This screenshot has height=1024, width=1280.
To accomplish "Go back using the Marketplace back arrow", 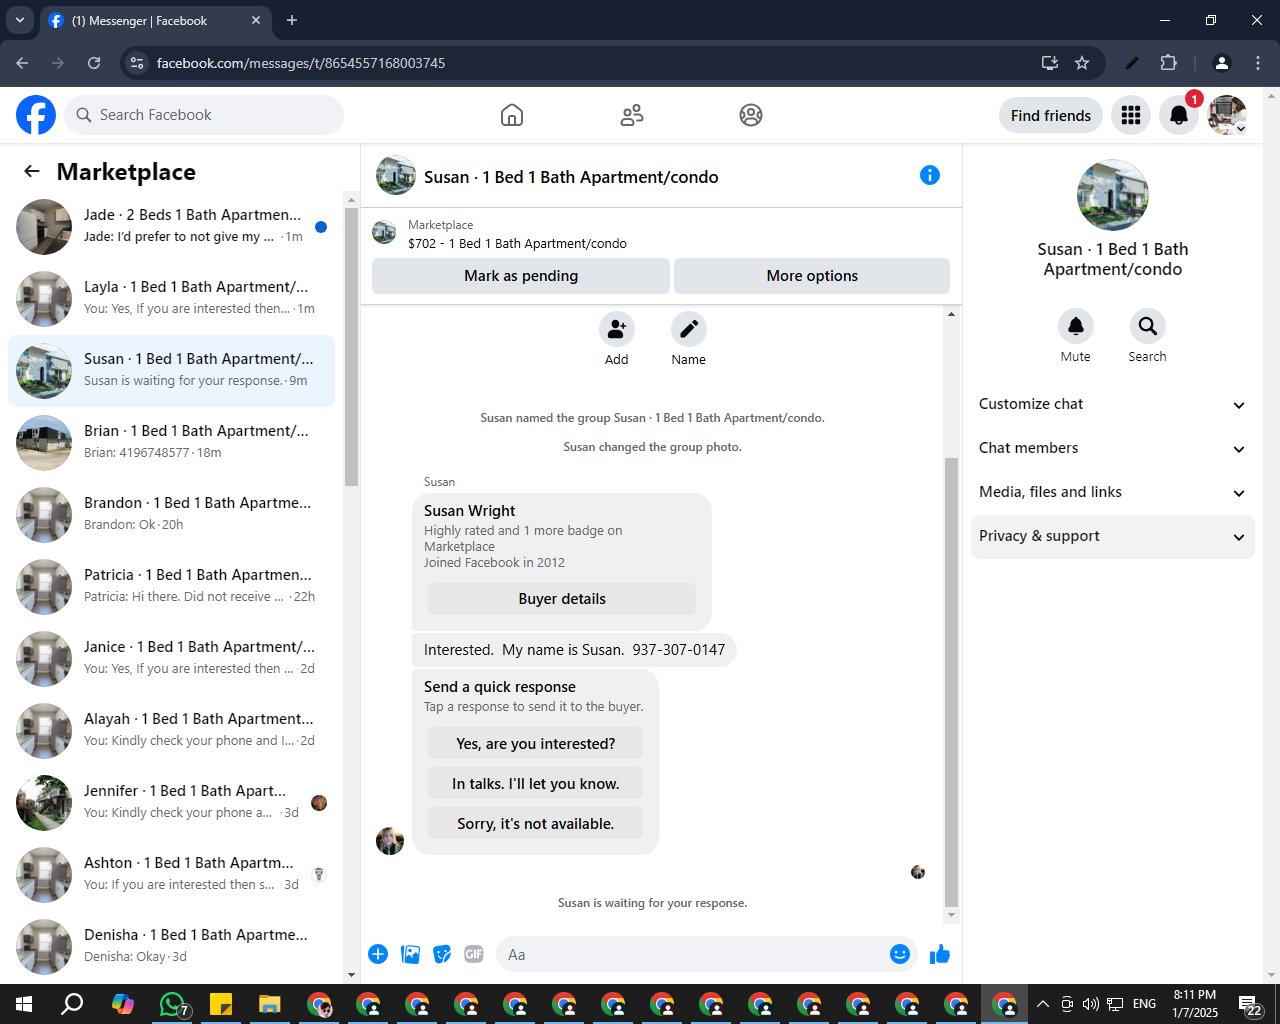I will (x=32, y=171).
